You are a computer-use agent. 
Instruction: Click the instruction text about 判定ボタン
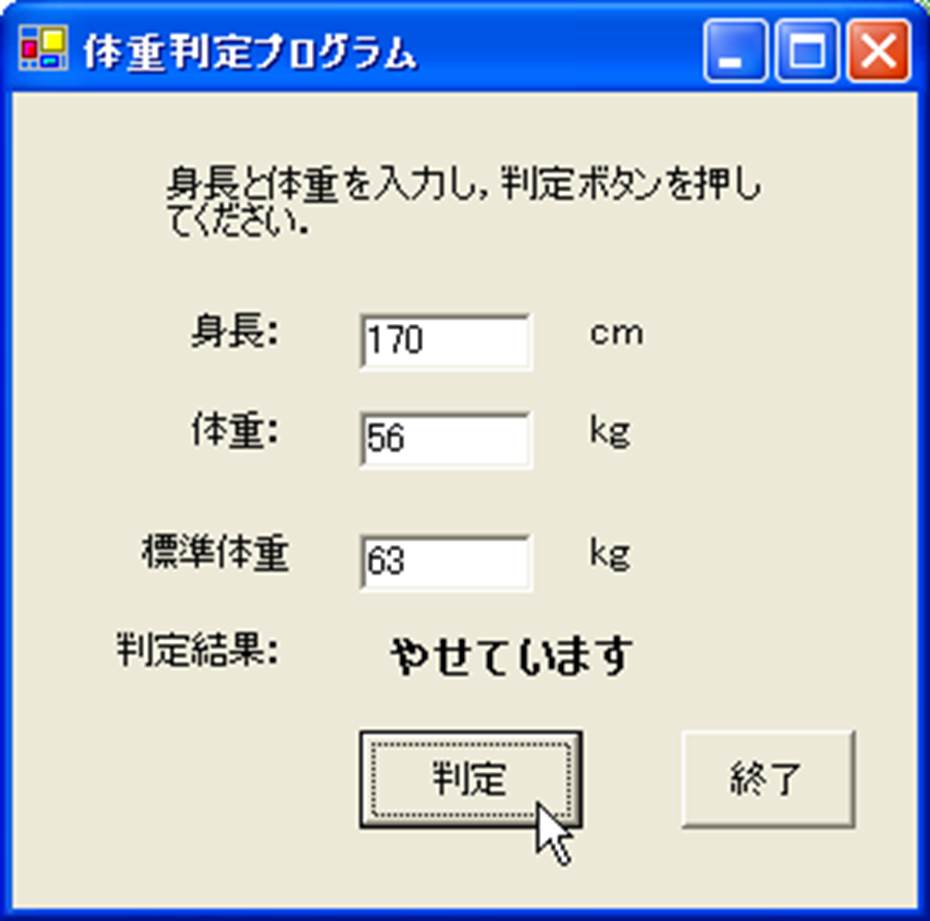coord(463,200)
